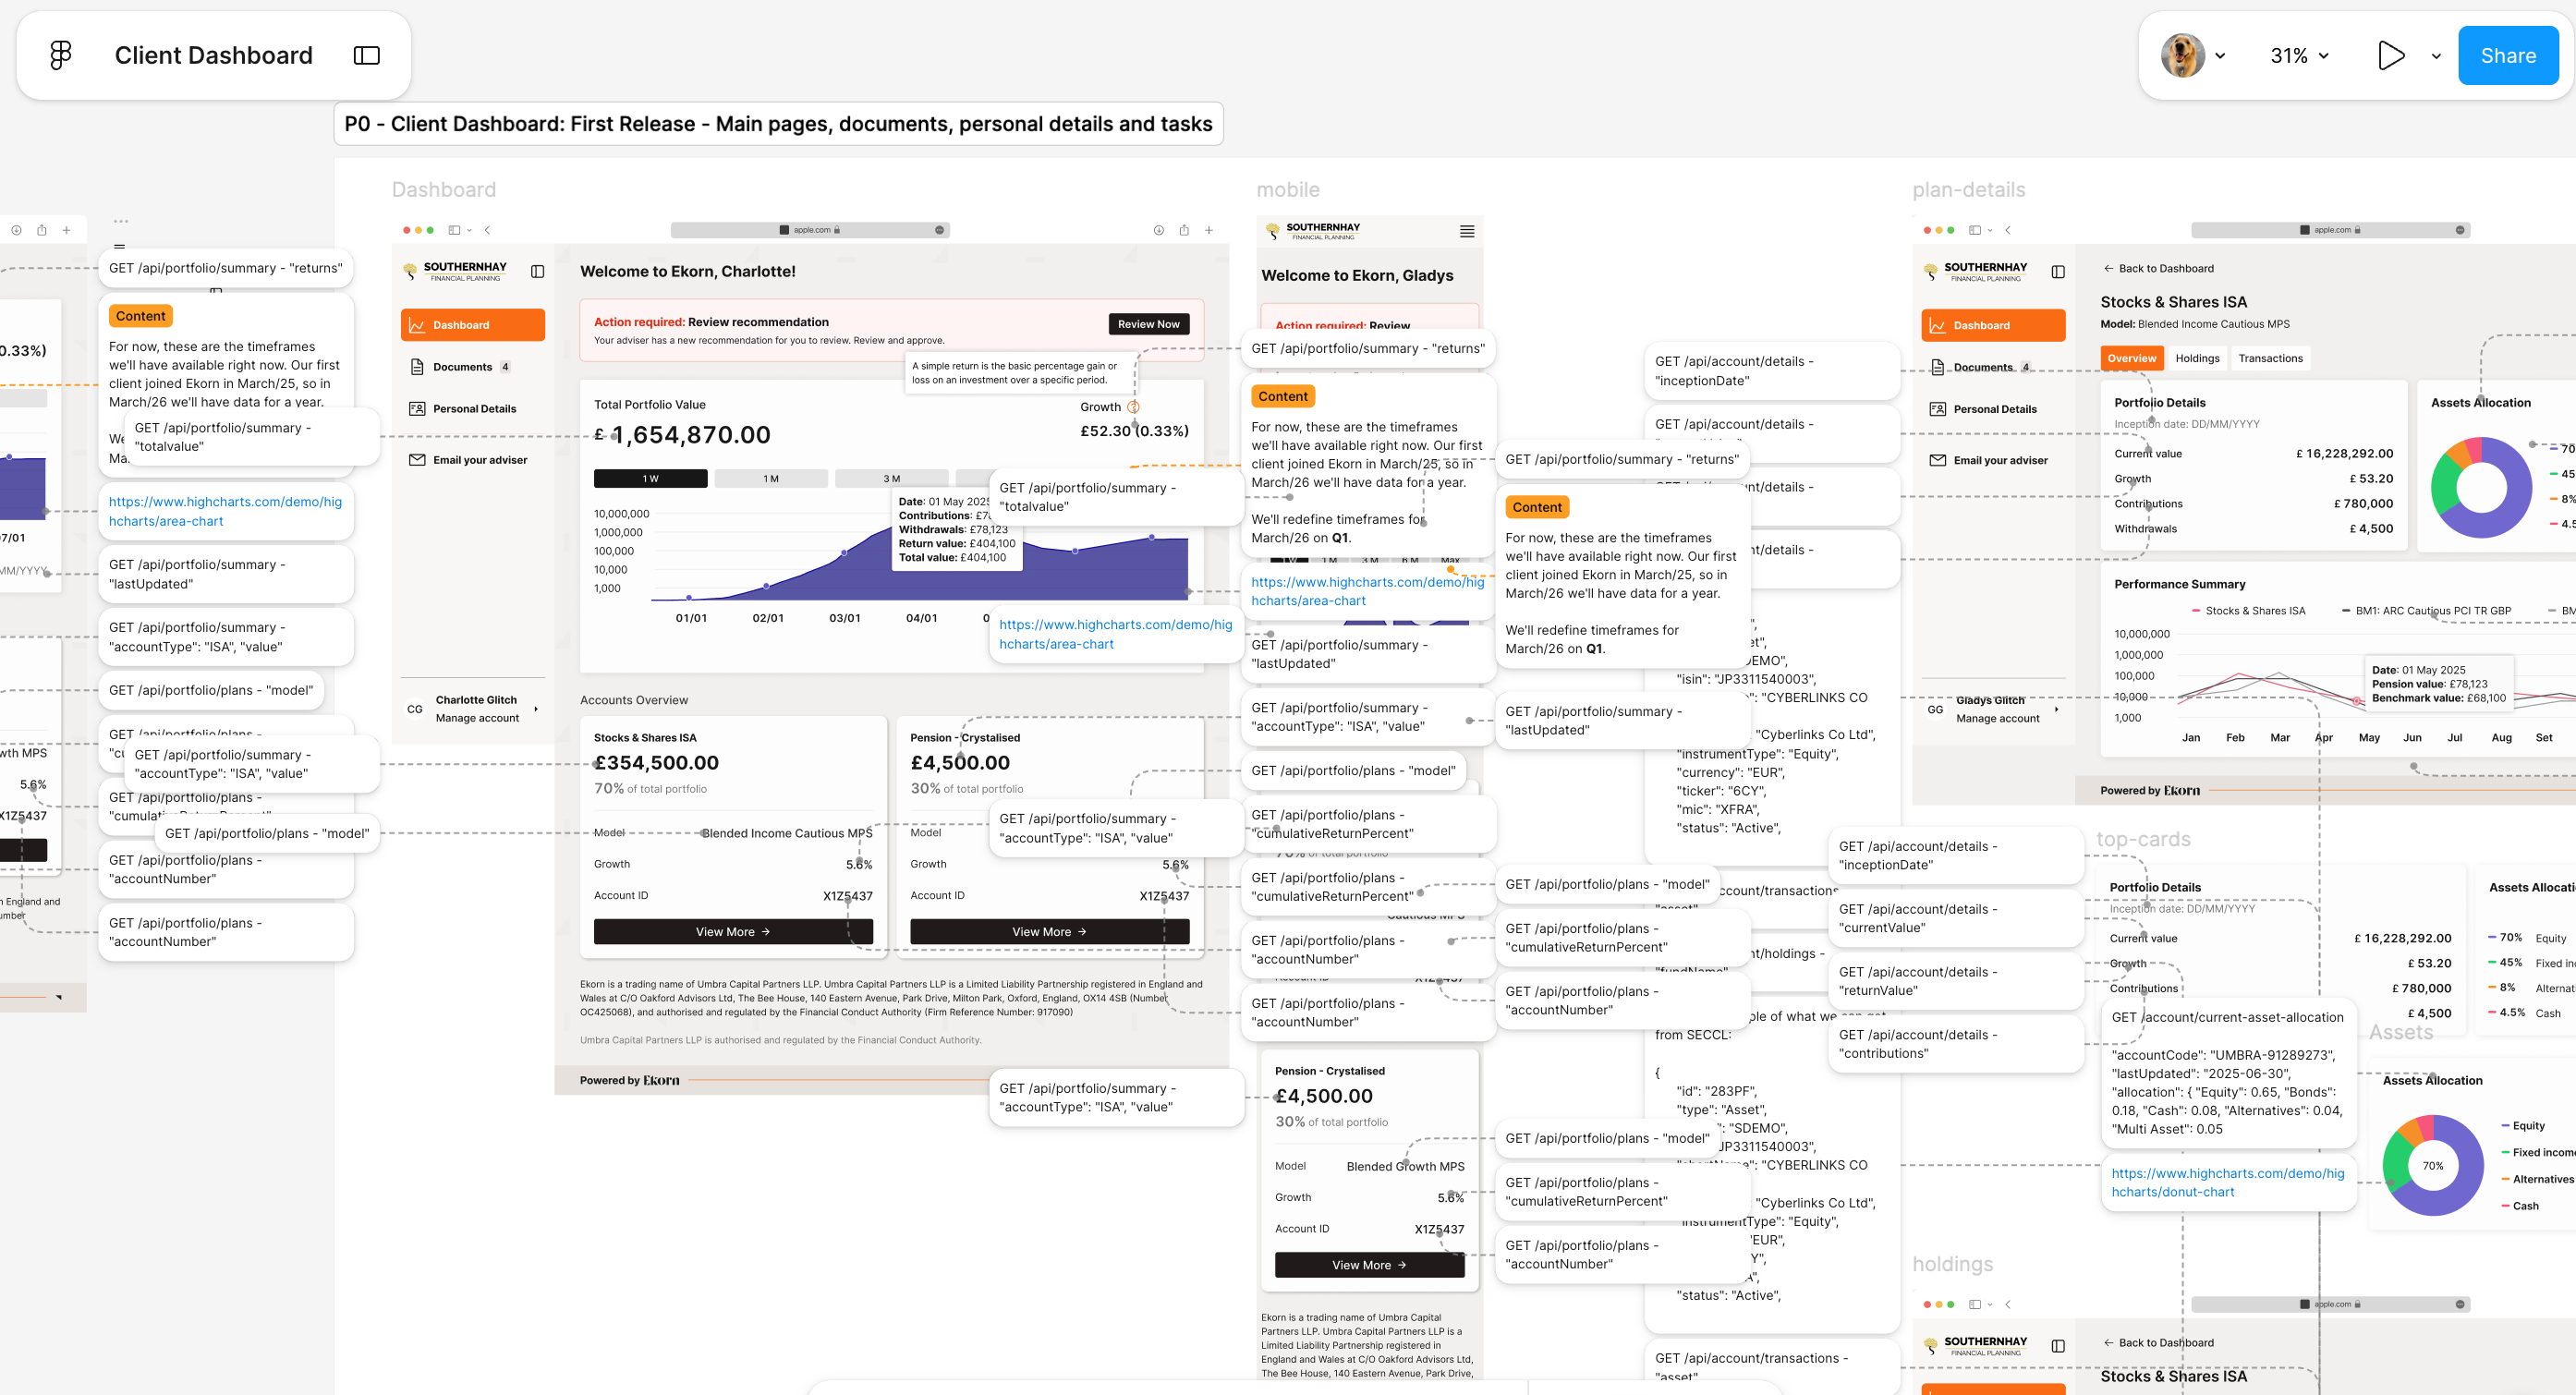2576x1395 pixels.
Task: Expand the avatar dropdown chevron
Action: click(x=2220, y=56)
